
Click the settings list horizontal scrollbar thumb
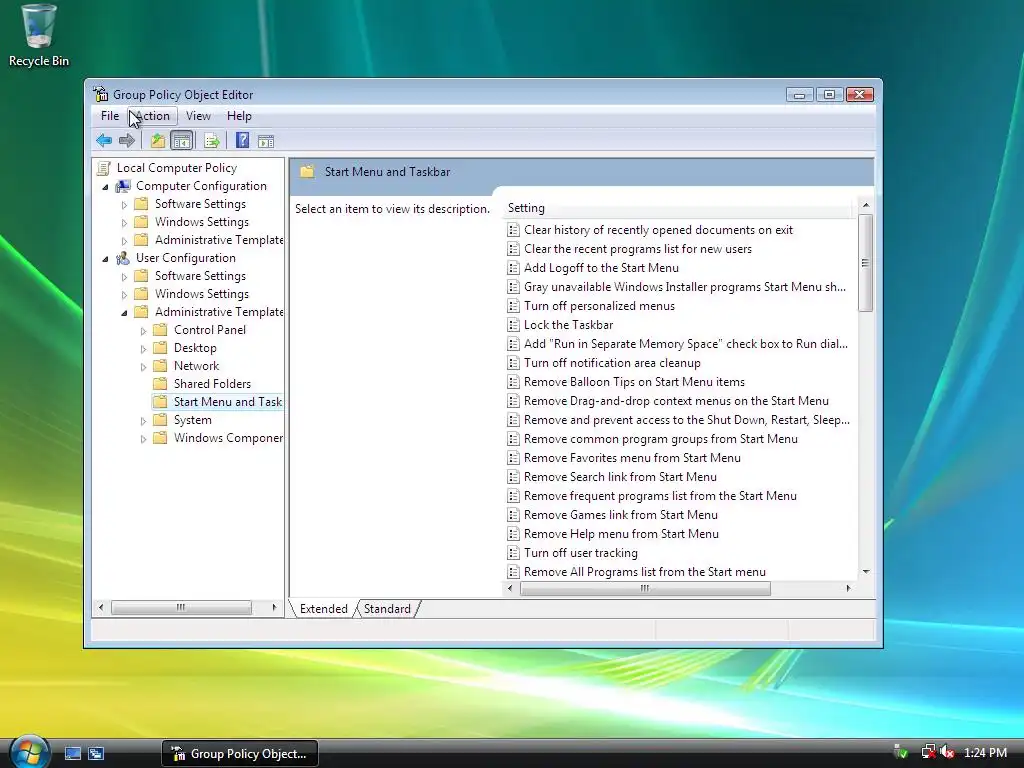[x=645, y=588]
